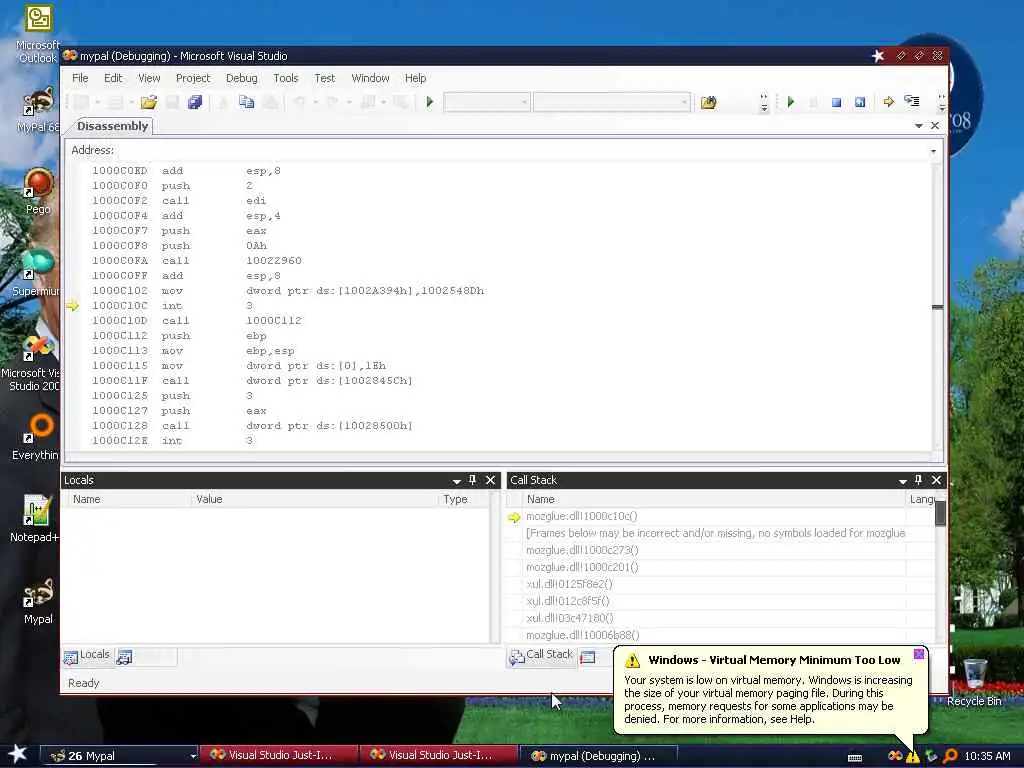Click the Type column header in Locals
Viewport: 1024px width, 768px height.
[x=464, y=499]
